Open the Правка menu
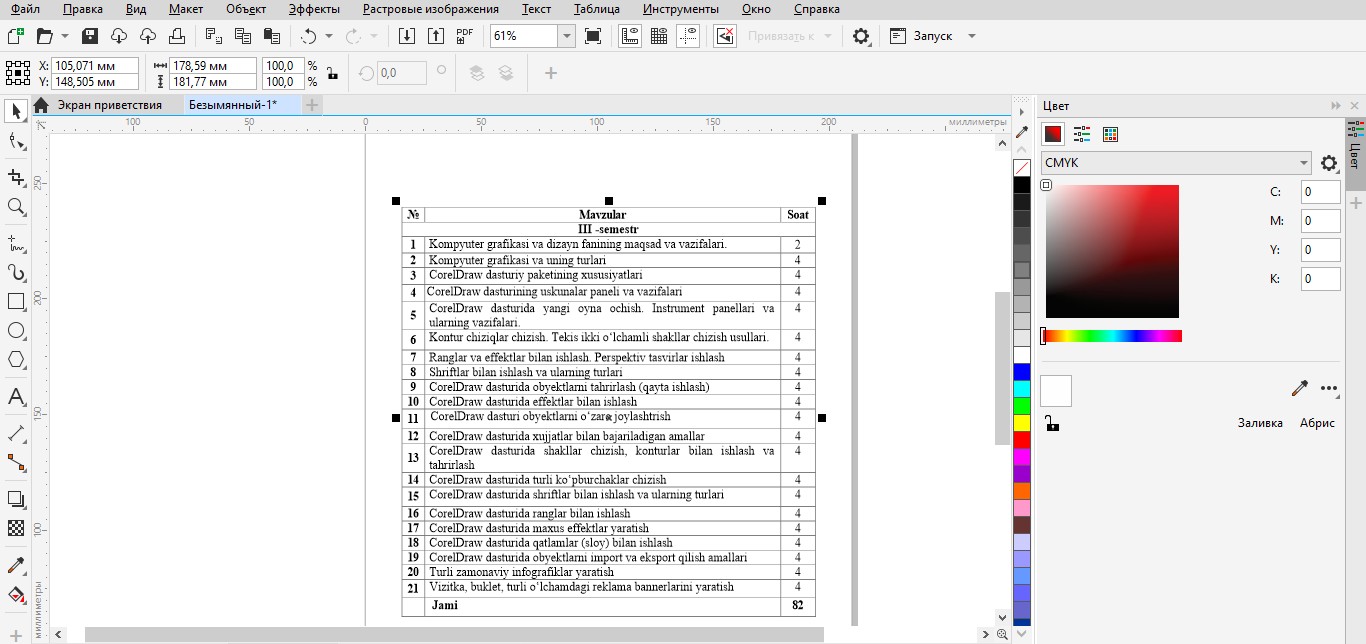 pyautogui.click(x=82, y=9)
